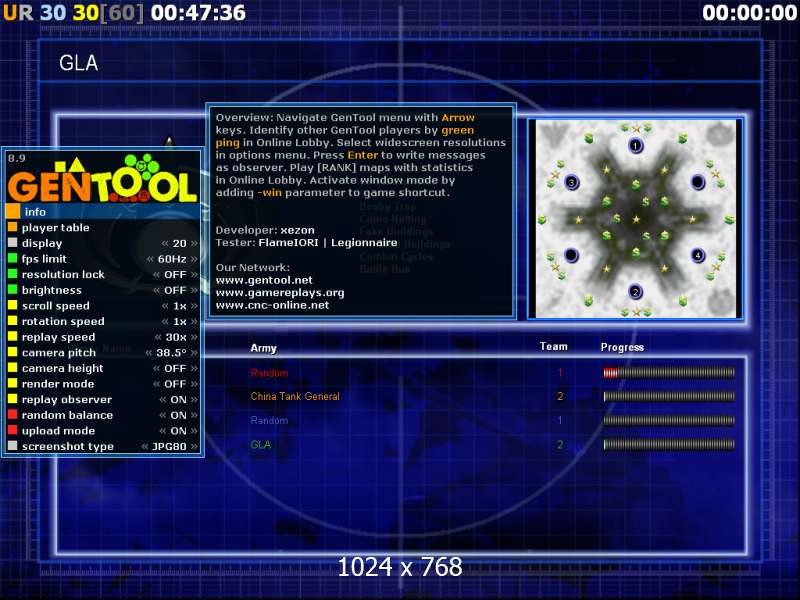Viewport: 800px width, 600px height.
Task: Click start position 4 on the minimap
Action: [x=698, y=255]
